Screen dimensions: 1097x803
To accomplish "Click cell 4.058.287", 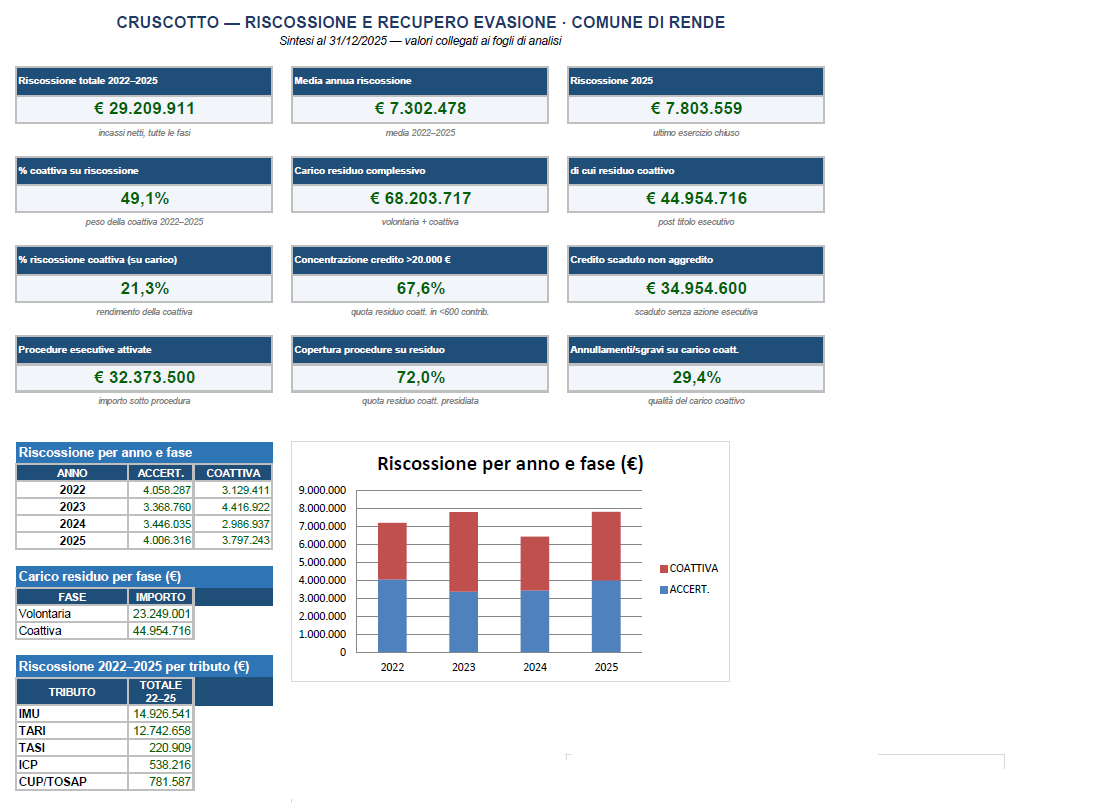I will coord(161,490).
